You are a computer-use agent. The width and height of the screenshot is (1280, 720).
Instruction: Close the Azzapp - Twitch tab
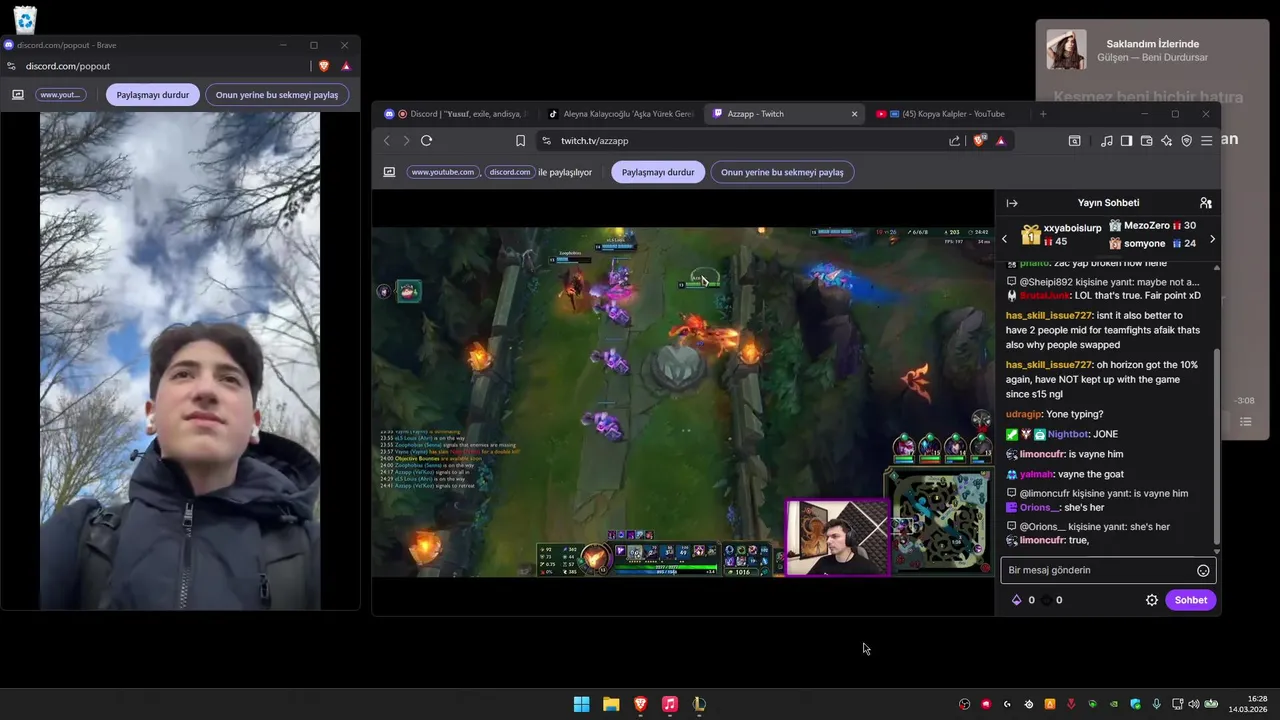click(x=854, y=114)
